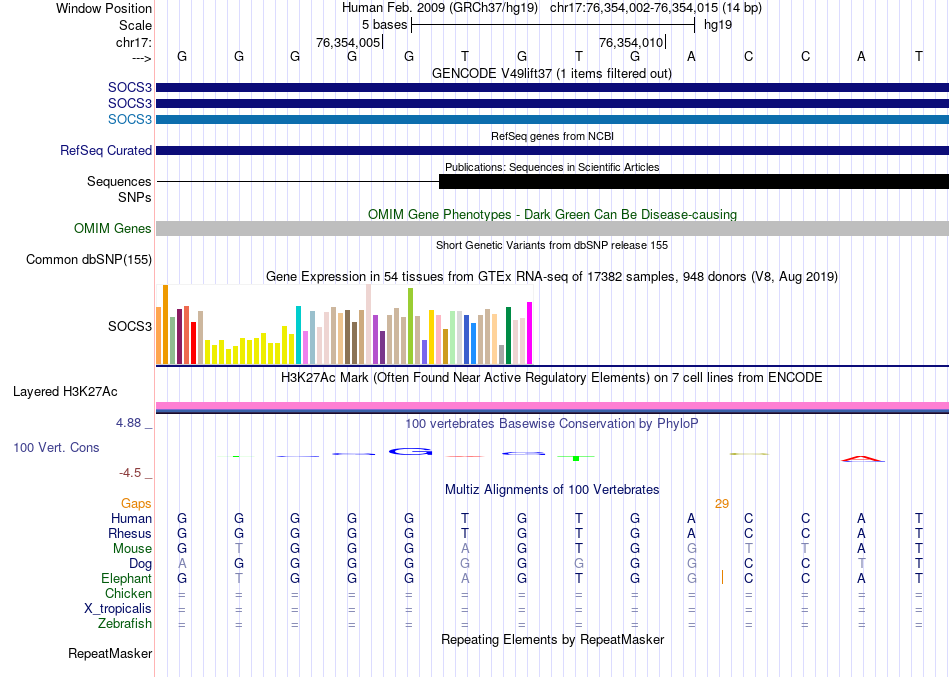Screen dimensions: 950x677
Task: Select the Dog alignment row label
Action: 141,564
